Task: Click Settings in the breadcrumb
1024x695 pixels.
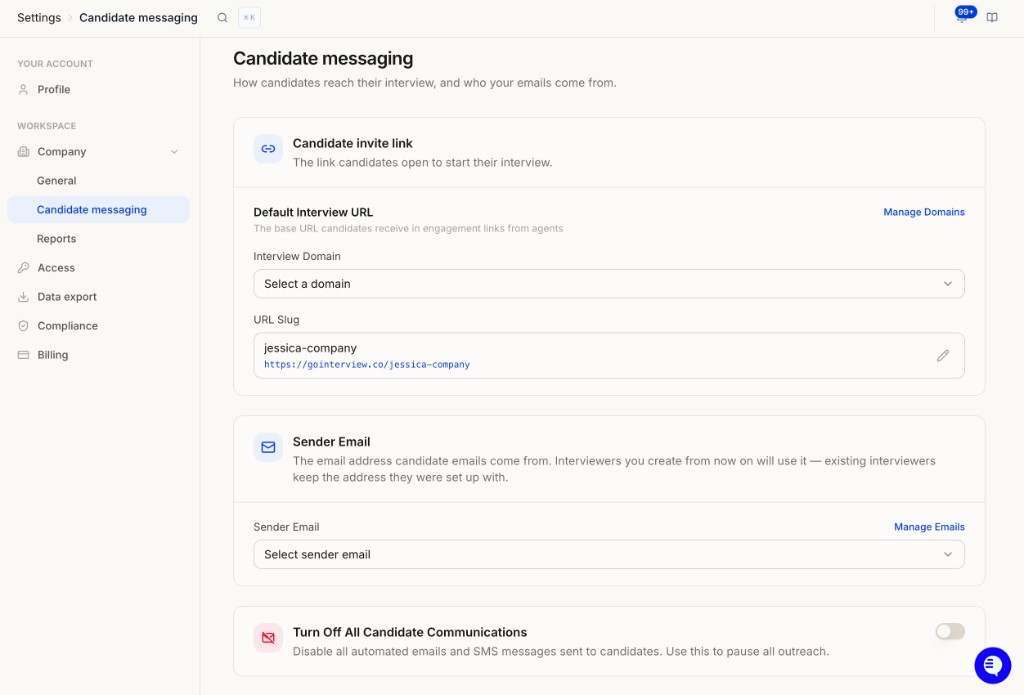Action: tap(39, 18)
